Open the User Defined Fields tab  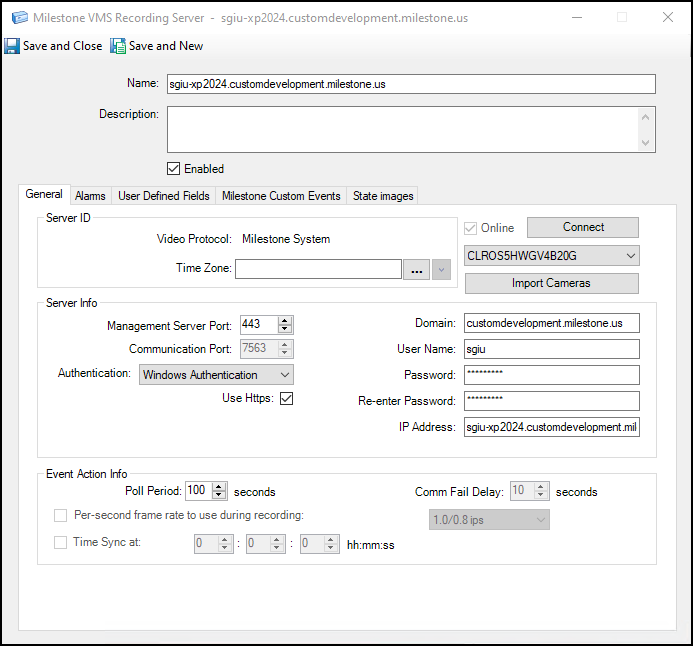(x=164, y=196)
